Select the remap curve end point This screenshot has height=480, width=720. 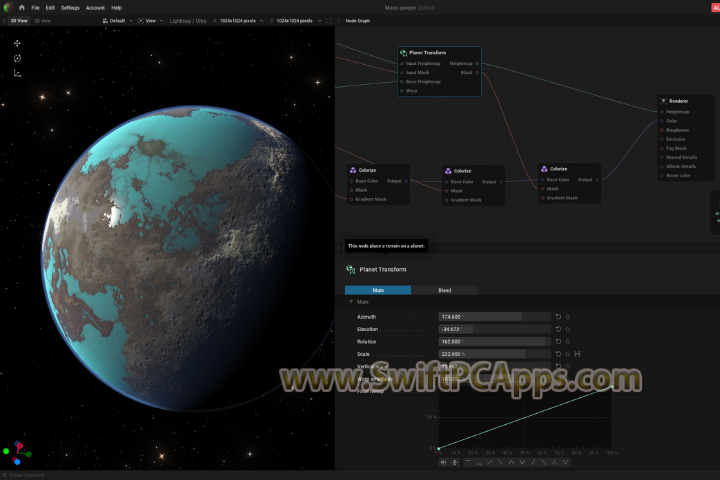pos(612,387)
